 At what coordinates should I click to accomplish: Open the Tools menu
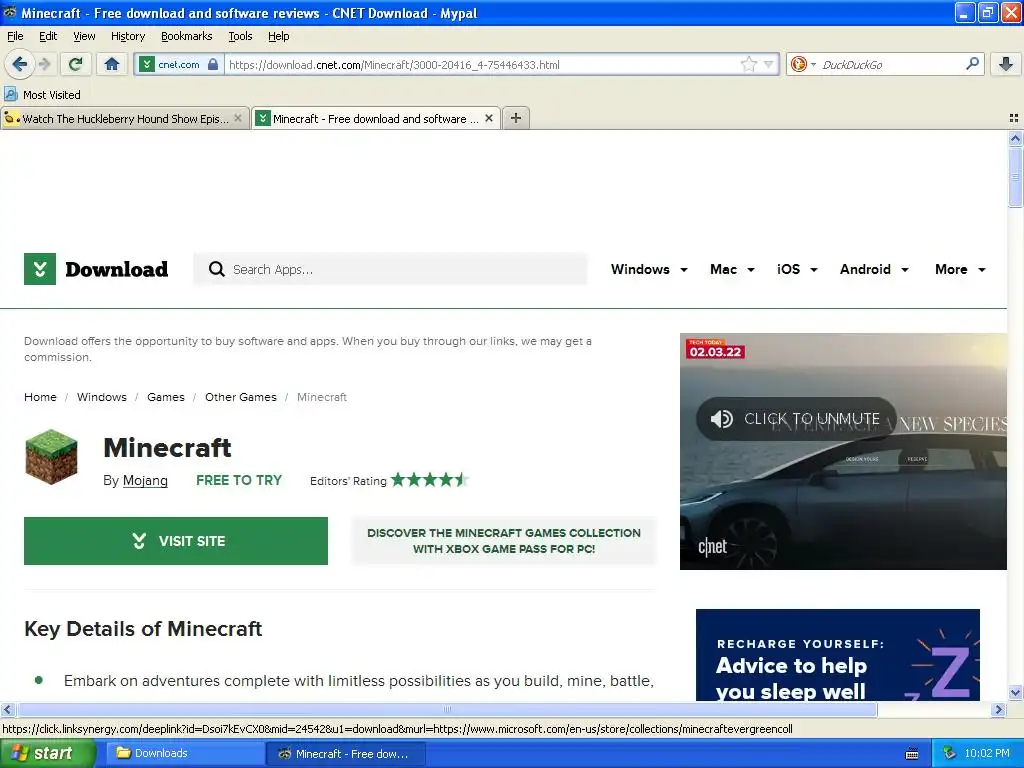(x=240, y=36)
